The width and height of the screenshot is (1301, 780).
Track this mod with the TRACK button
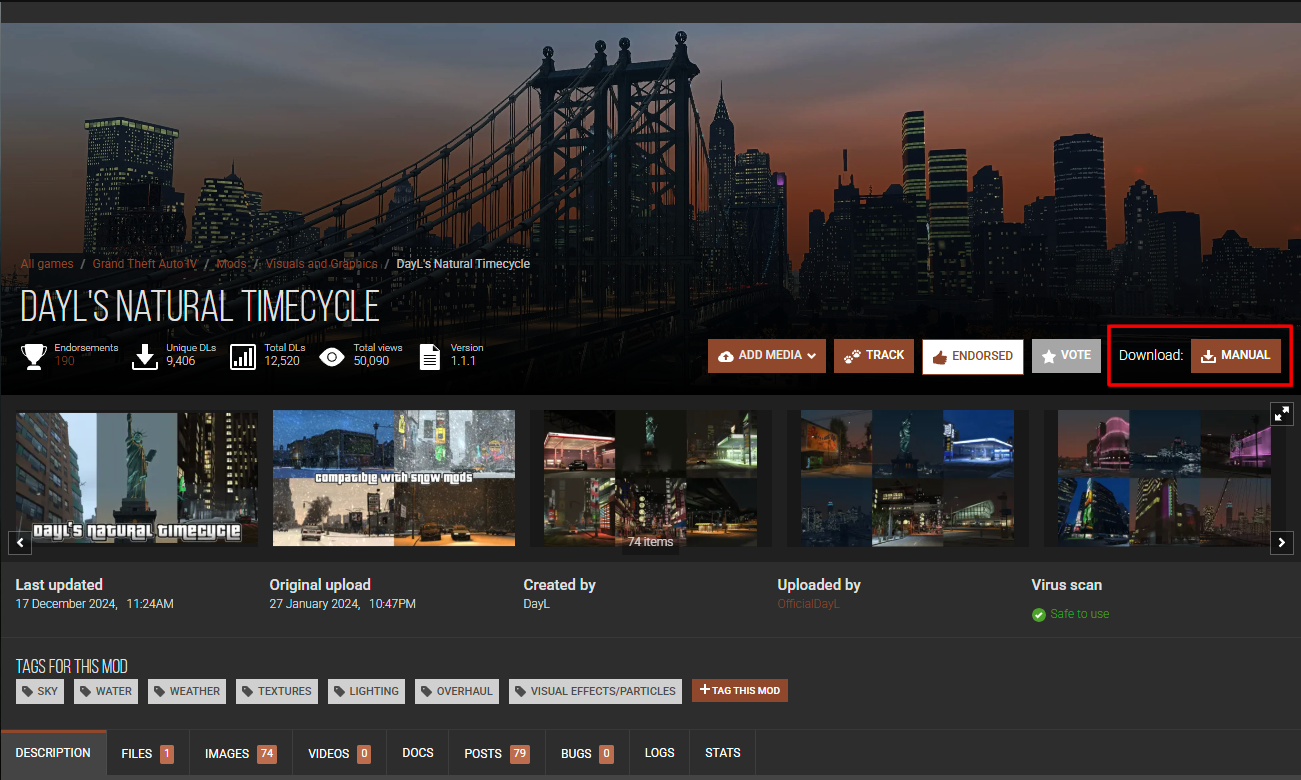[x=874, y=356]
